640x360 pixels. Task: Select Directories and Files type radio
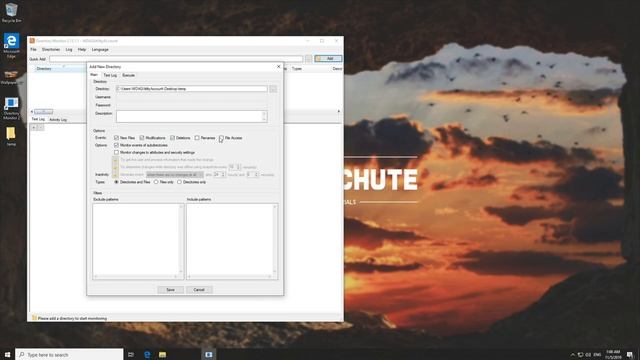pyautogui.click(x=116, y=182)
